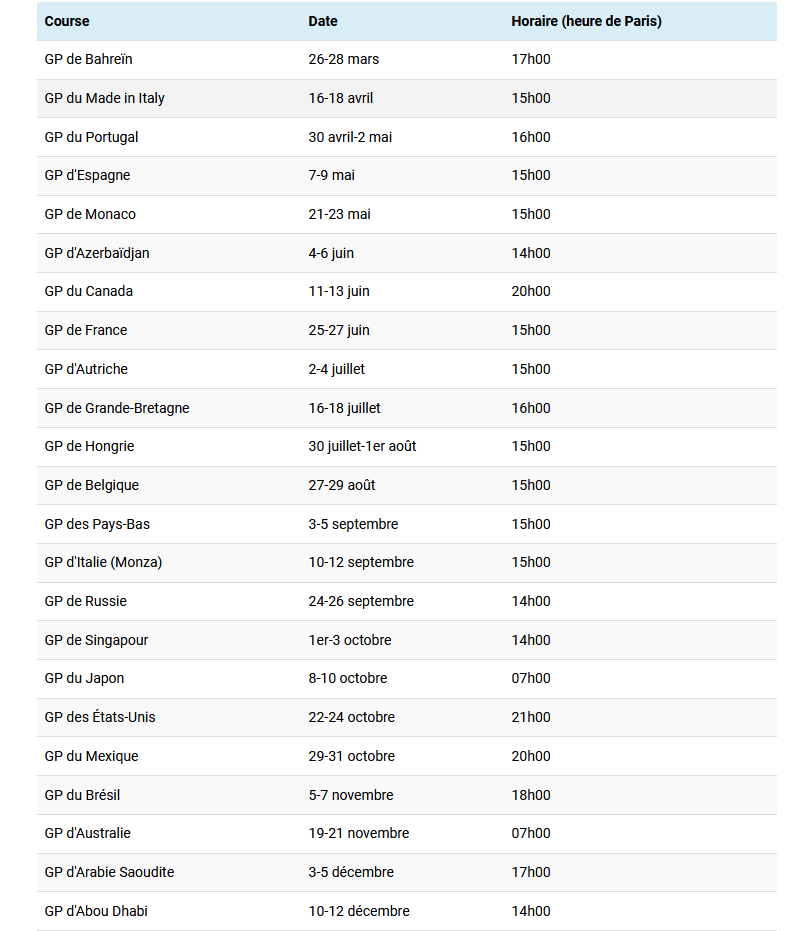Select the GP de Monaco race name
The image size is (803, 931).
click(90, 214)
